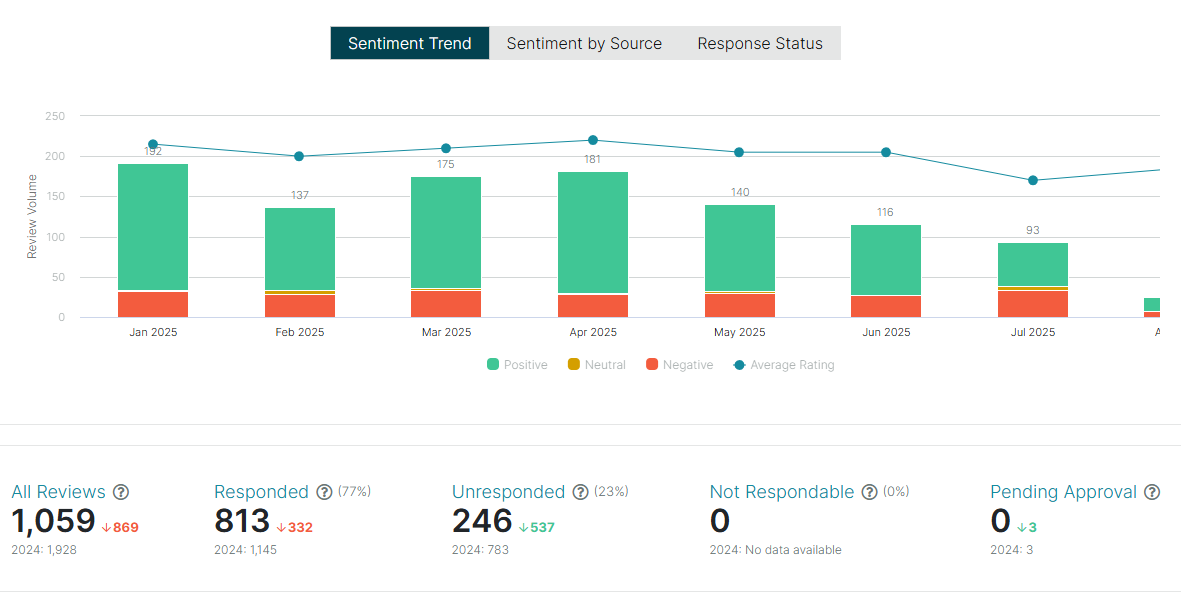Click the 192 label above January bar
The image size is (1181, 604).
click(153, 151)
